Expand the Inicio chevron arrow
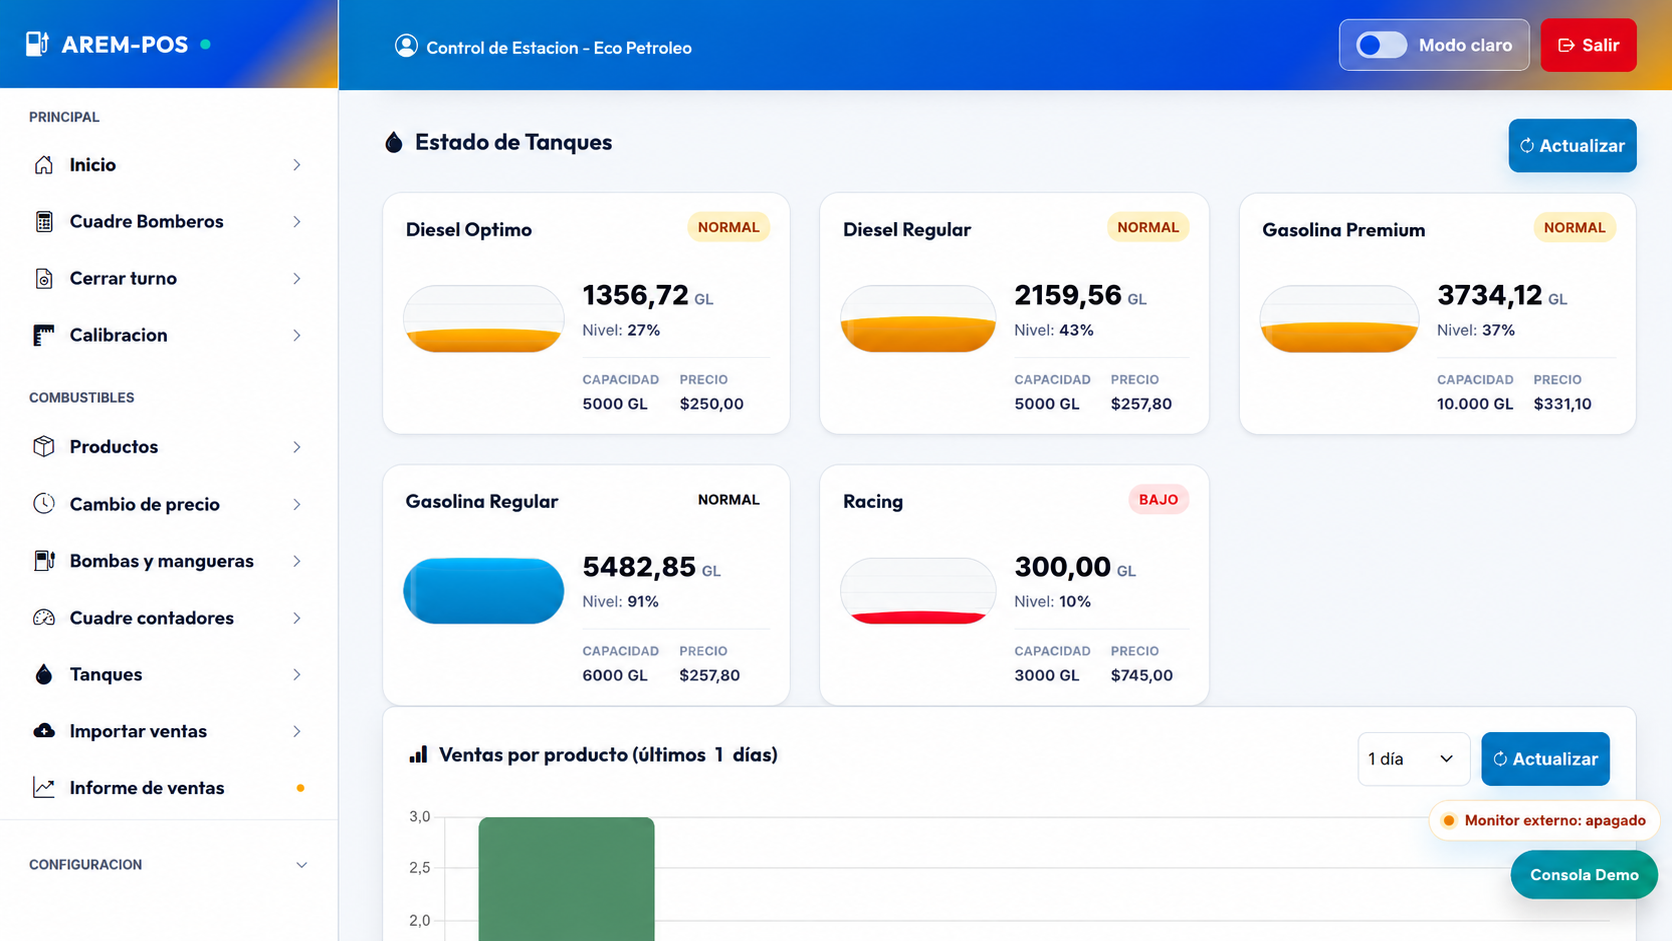This screenshot has height=941, width=1672. [297, 165]
